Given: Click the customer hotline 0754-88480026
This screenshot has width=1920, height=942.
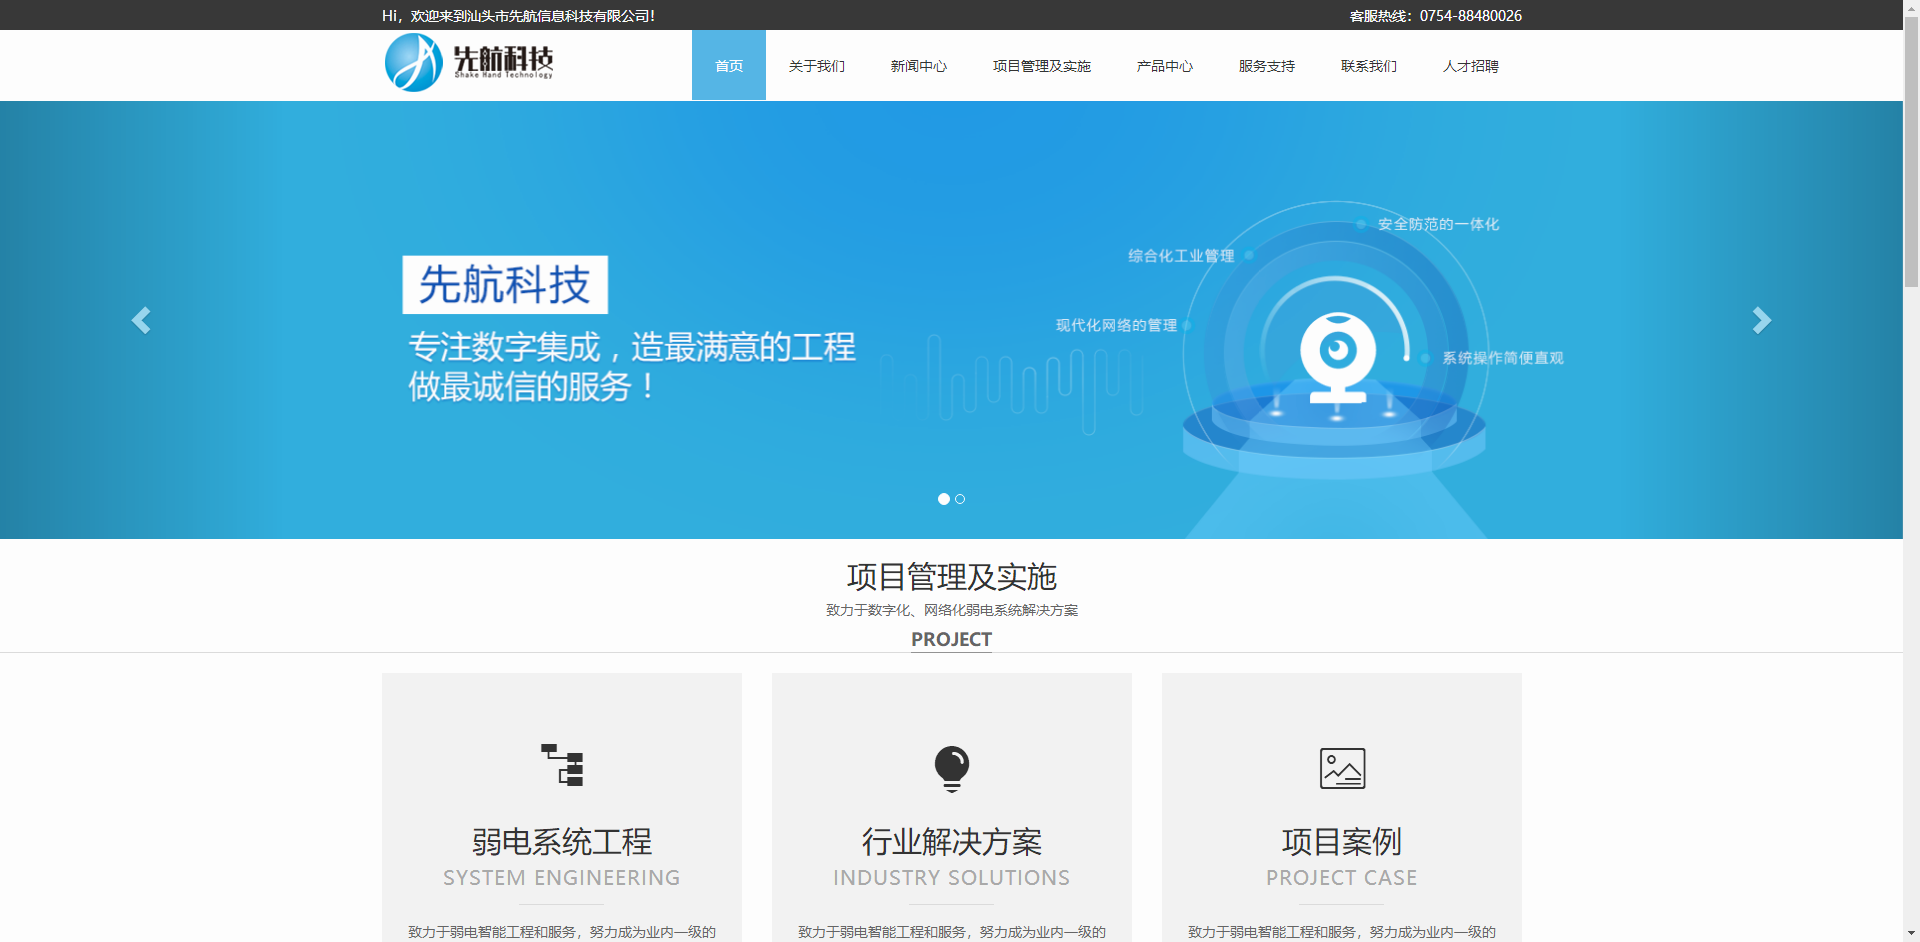Looking at the screenshot, I should 1470,15.
